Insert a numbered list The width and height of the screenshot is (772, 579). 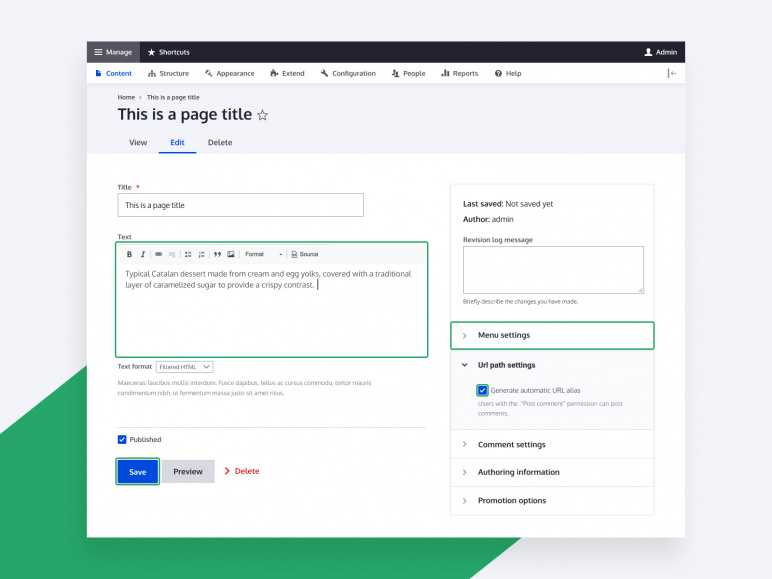click(x=201, y=254)
